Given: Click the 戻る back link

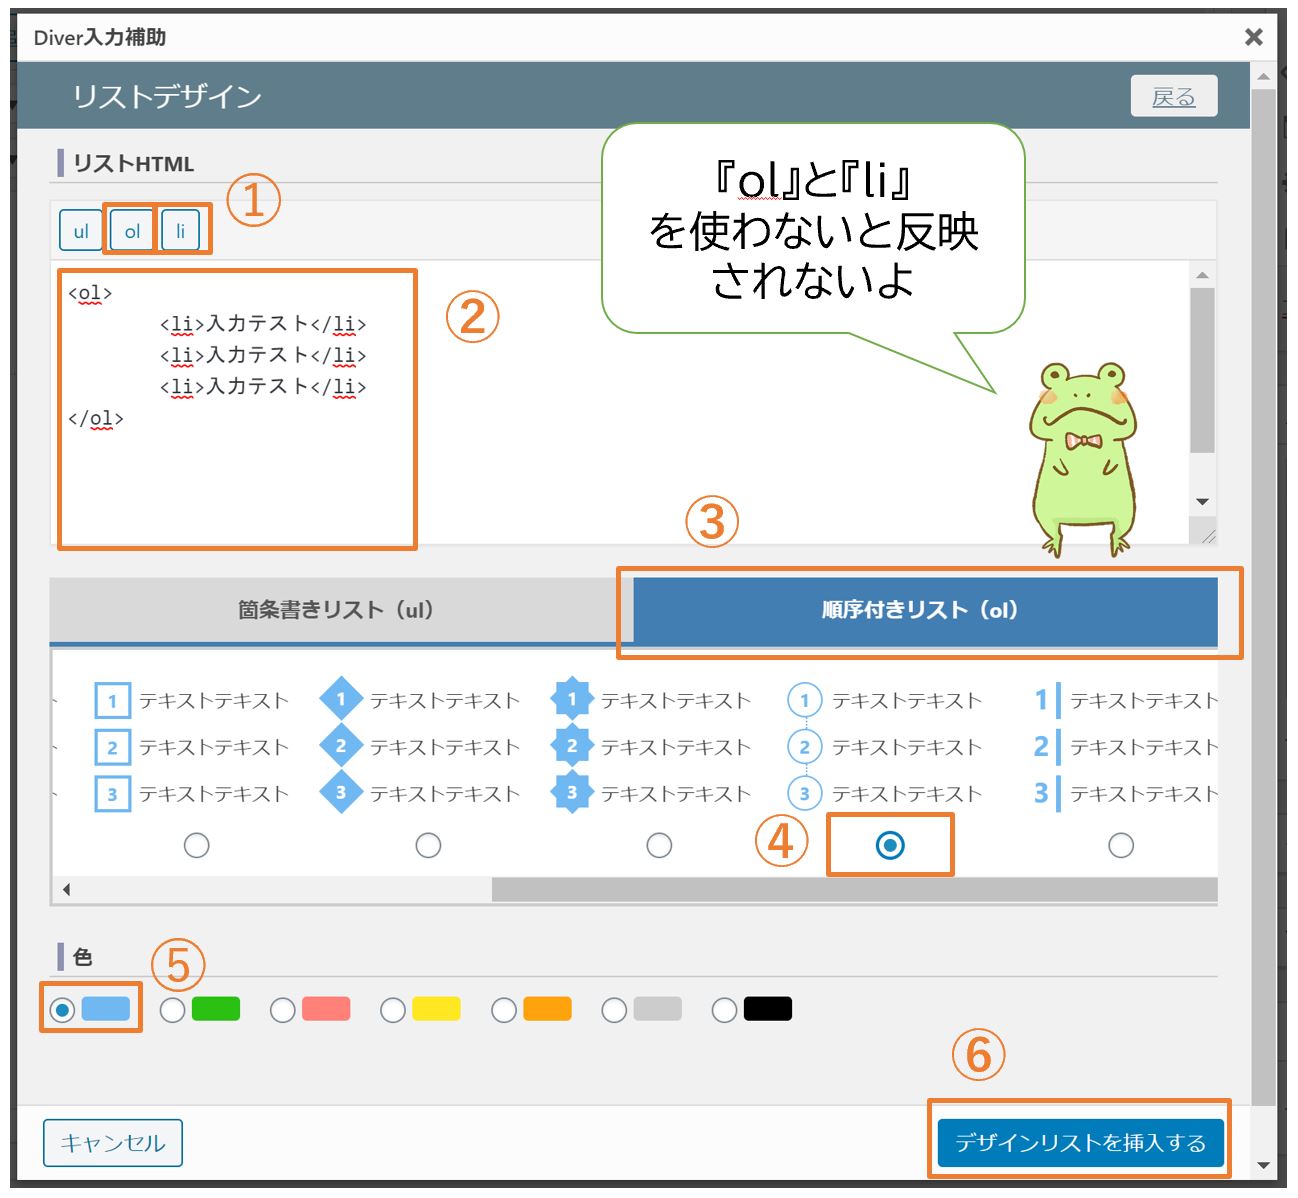Looking at the screenshot, I should pos(1173,97).
